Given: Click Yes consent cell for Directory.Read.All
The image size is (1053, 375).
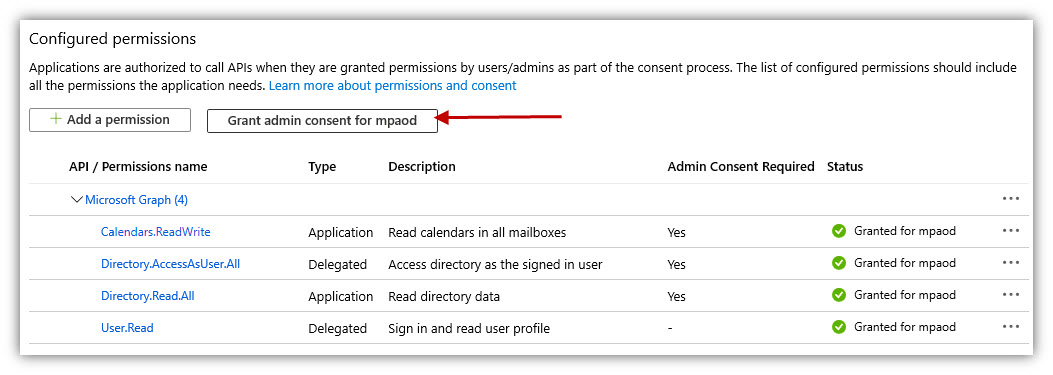Looking at the screenshot, I should 676,296.
